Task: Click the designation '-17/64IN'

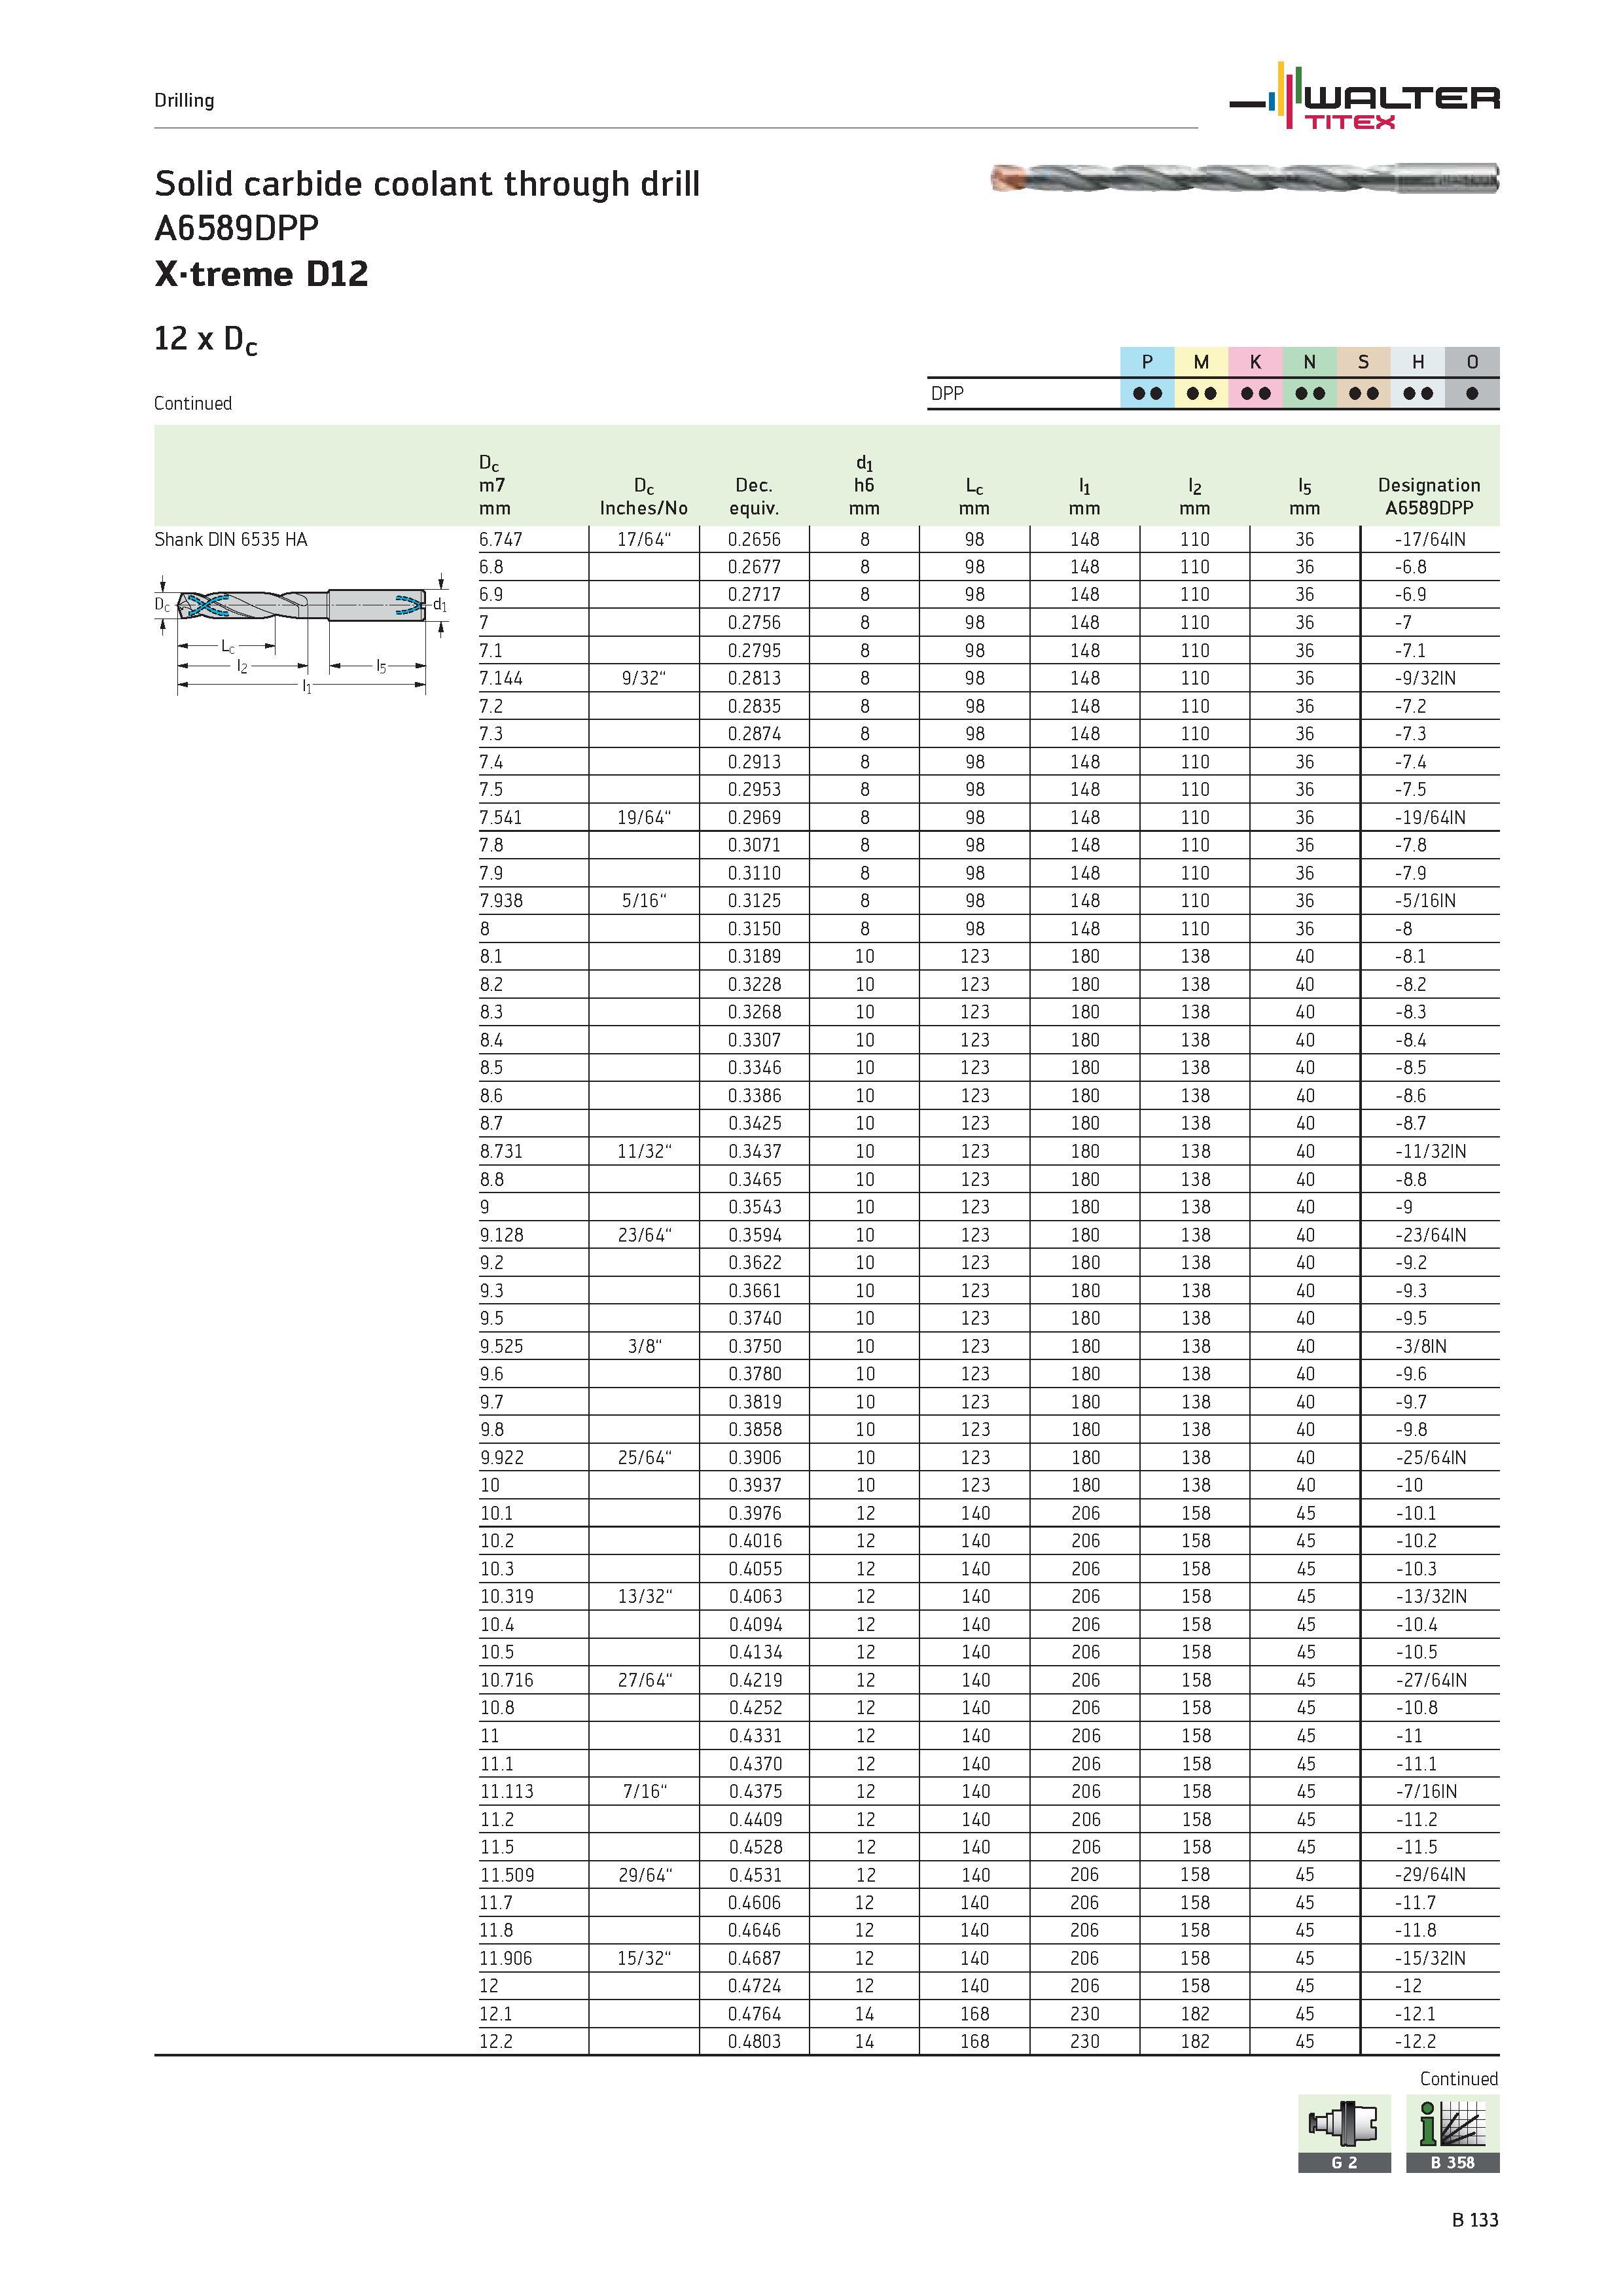Action: (x=1430, y=540)
